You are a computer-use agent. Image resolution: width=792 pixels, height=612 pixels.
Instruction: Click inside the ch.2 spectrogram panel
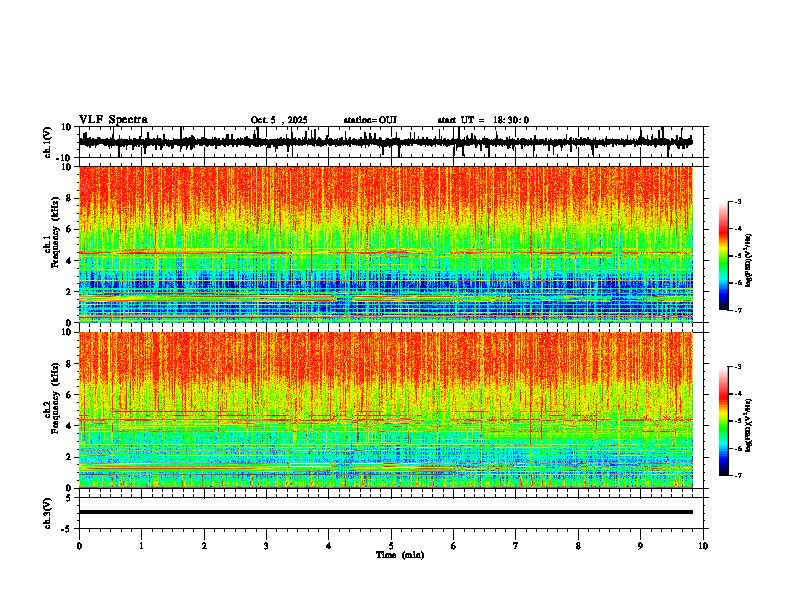[x=386, y=410]
